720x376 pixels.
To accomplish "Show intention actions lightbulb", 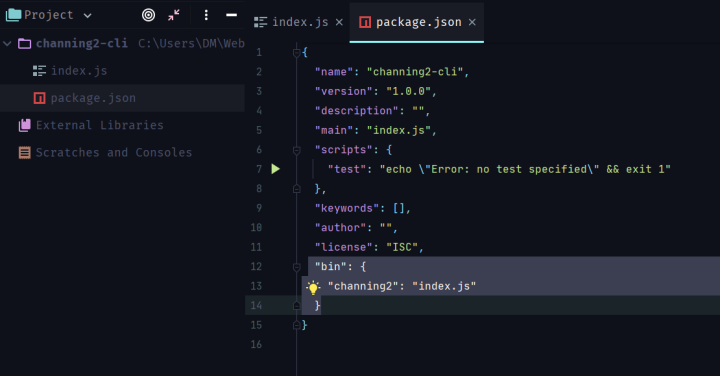I will (313, 287).
